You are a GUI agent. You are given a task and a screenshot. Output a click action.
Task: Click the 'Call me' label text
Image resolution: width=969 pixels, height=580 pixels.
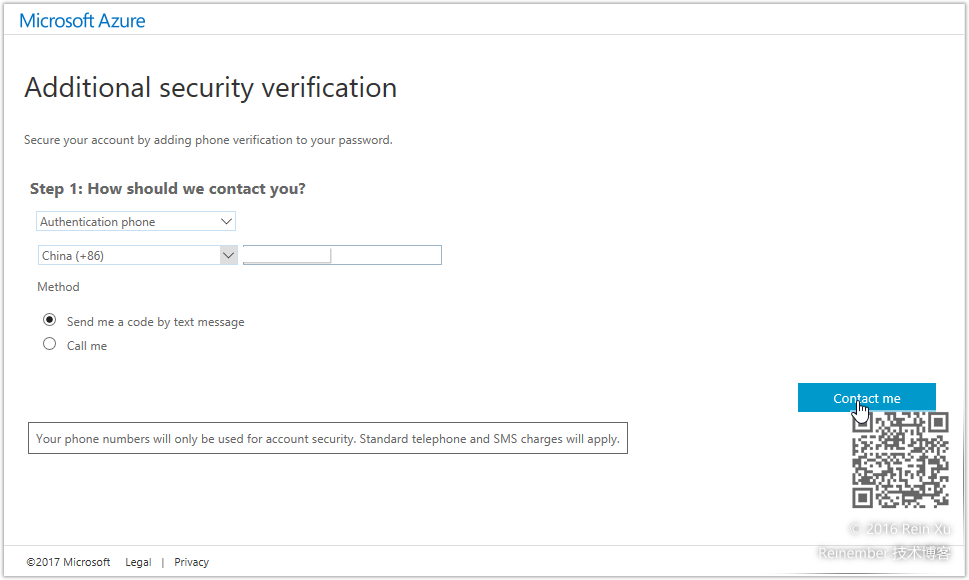[87, 346]
